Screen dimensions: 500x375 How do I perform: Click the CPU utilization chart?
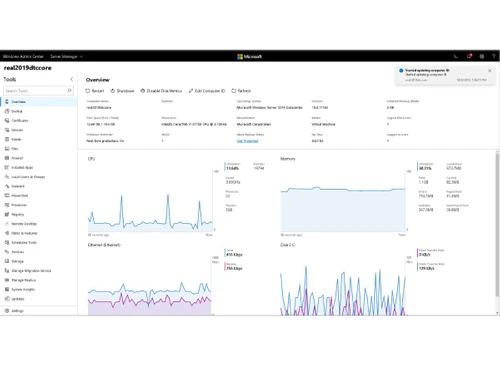pos(150,201)
